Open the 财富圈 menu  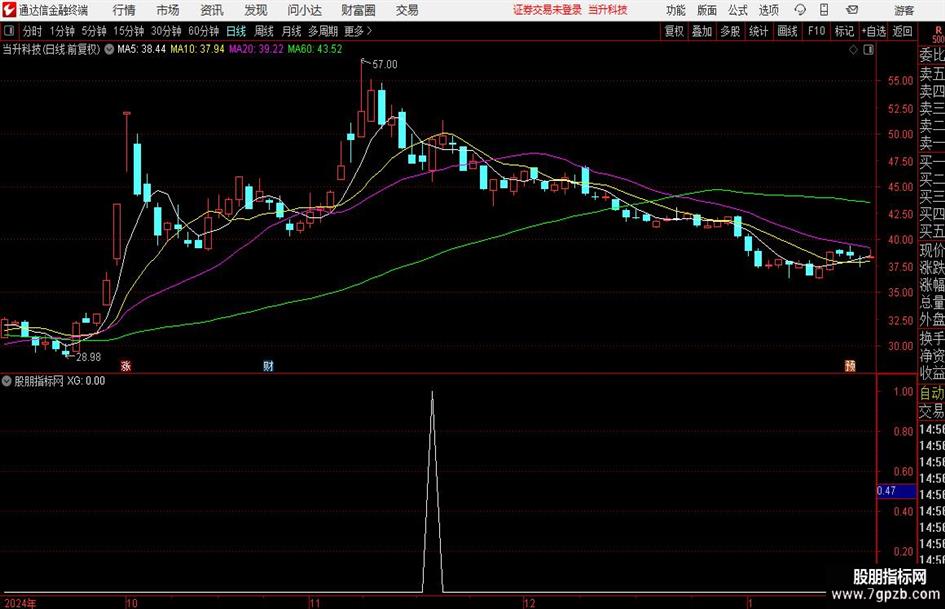358,10
